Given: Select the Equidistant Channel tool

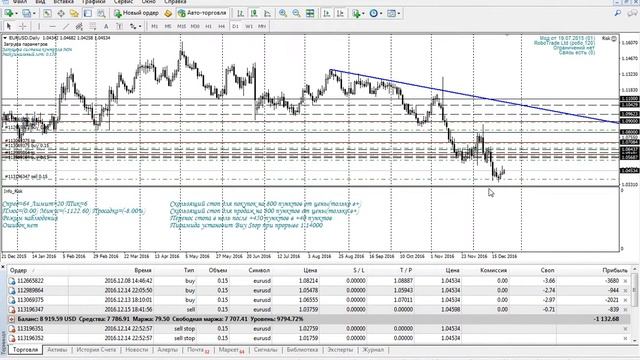Looking at the screenshot, I should (x=79, y=27).
